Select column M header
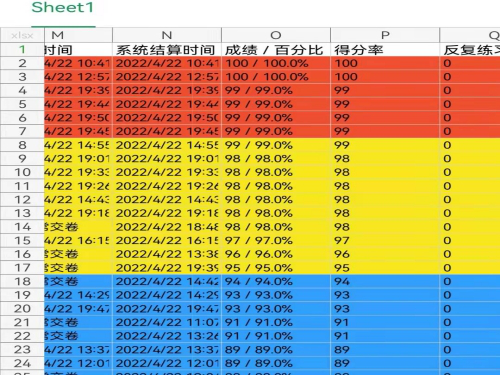The image size is (500, 375). coord(78,35)
